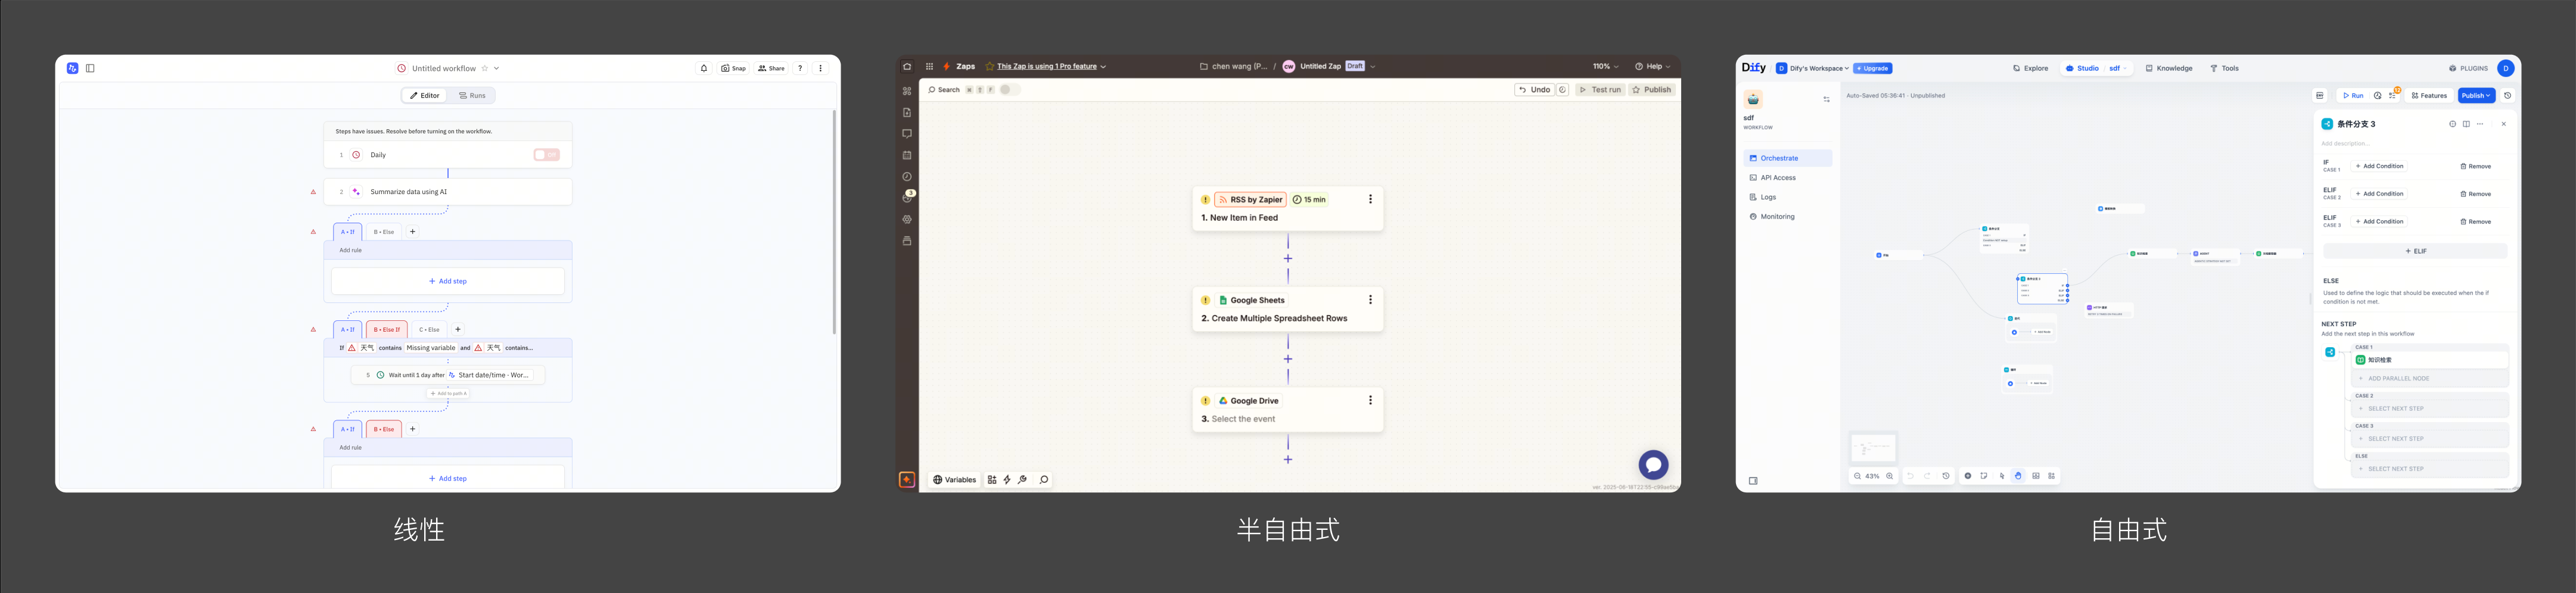Viewport: 2576px width, 593px height.
Task: Select next step for CASE 2
Action: [x=2430, y=408]
